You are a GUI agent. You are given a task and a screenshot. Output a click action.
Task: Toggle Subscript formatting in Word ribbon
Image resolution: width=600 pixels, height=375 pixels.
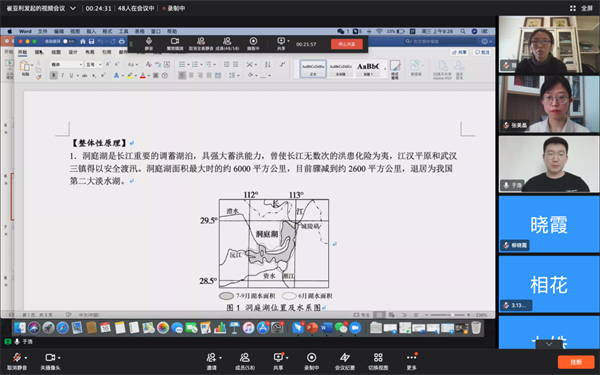(94, 75)
